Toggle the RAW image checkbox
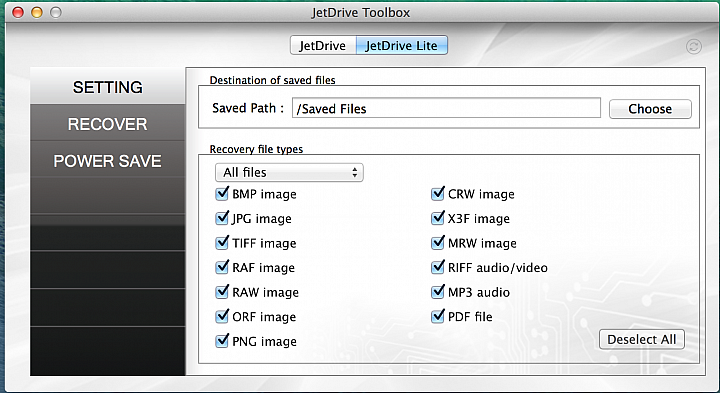The width and height of the screenshot is (720, 393). 222,292
